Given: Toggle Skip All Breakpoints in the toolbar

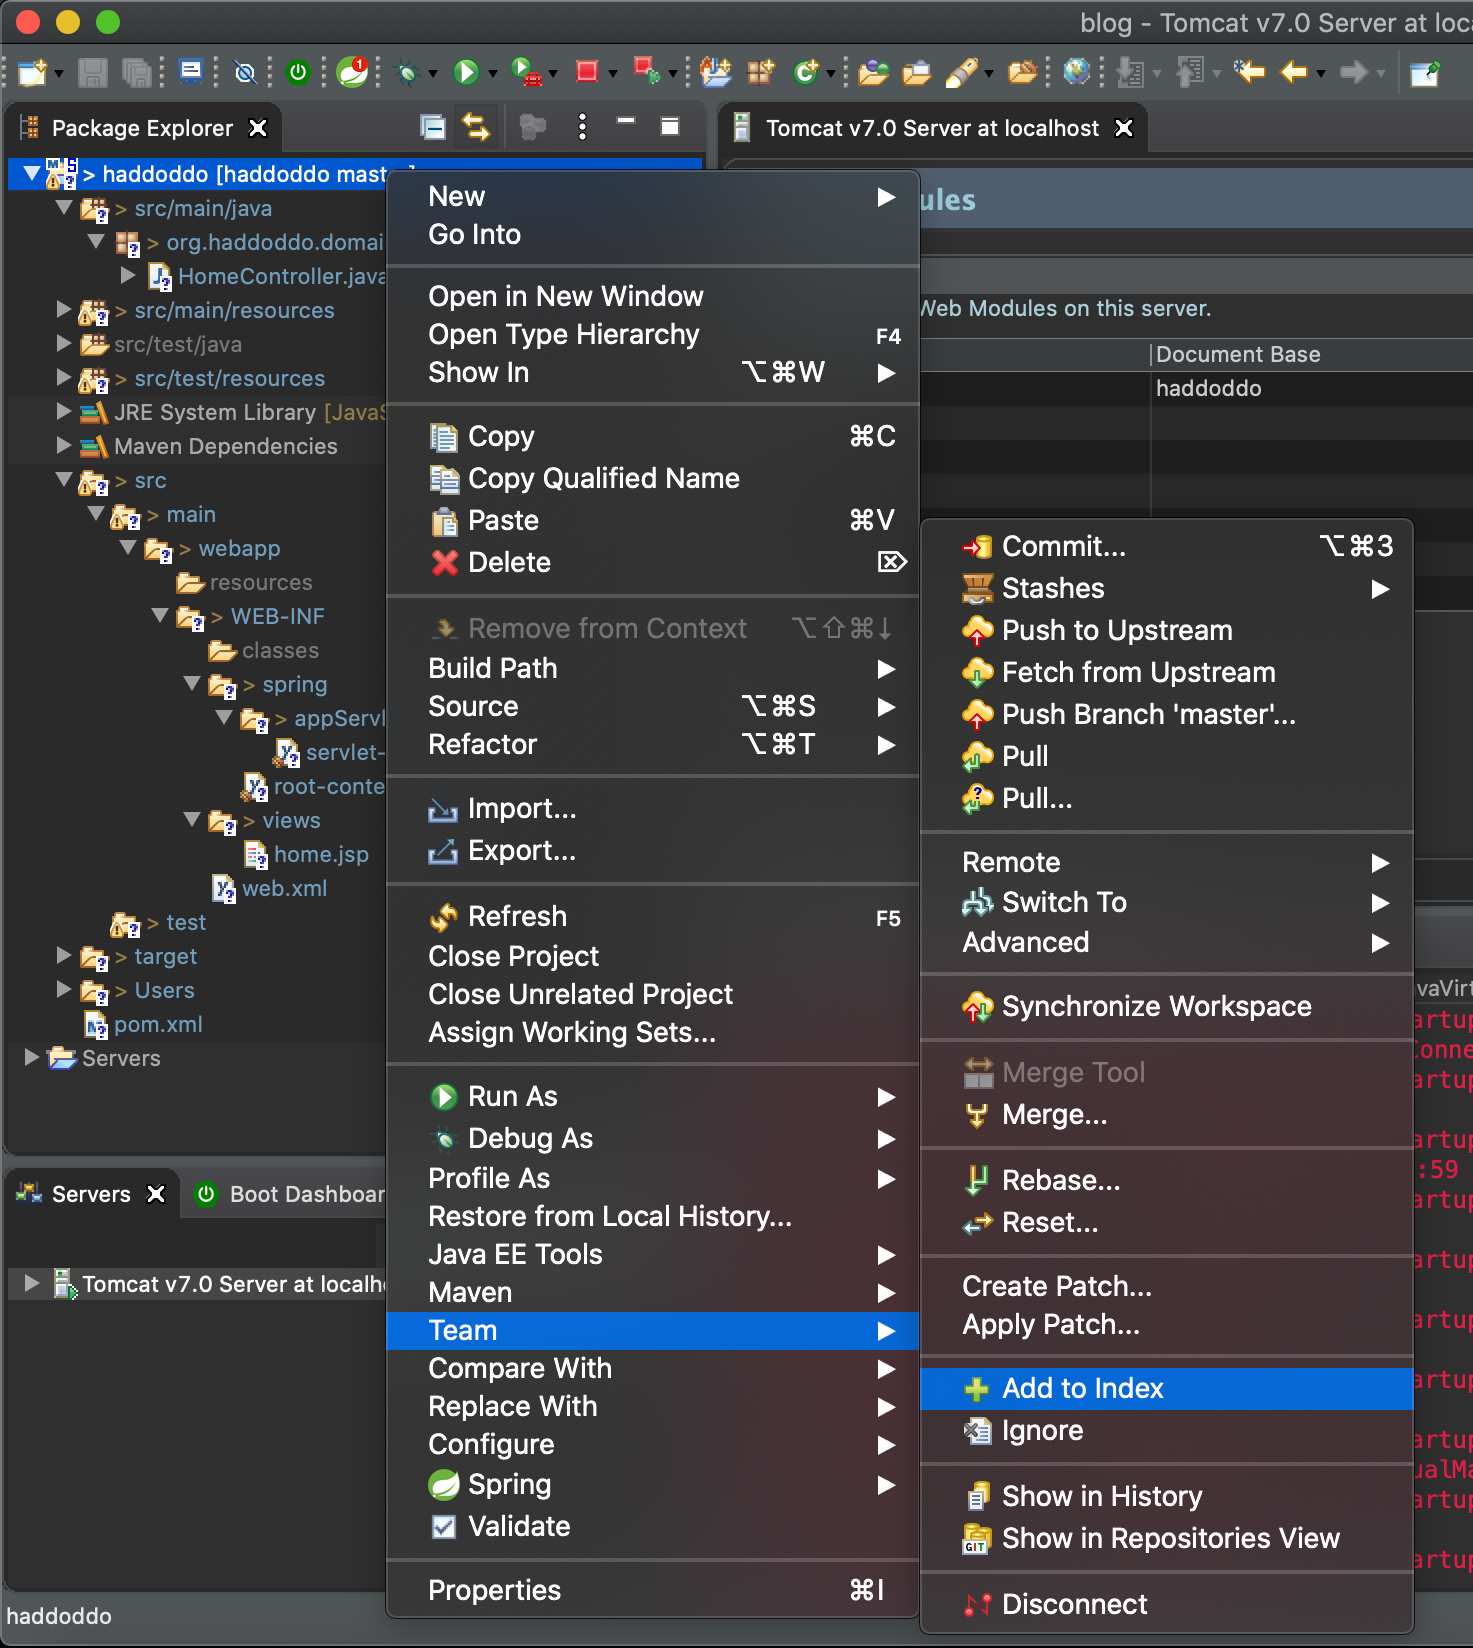Looking at the screenshot, I should point(244,72).
